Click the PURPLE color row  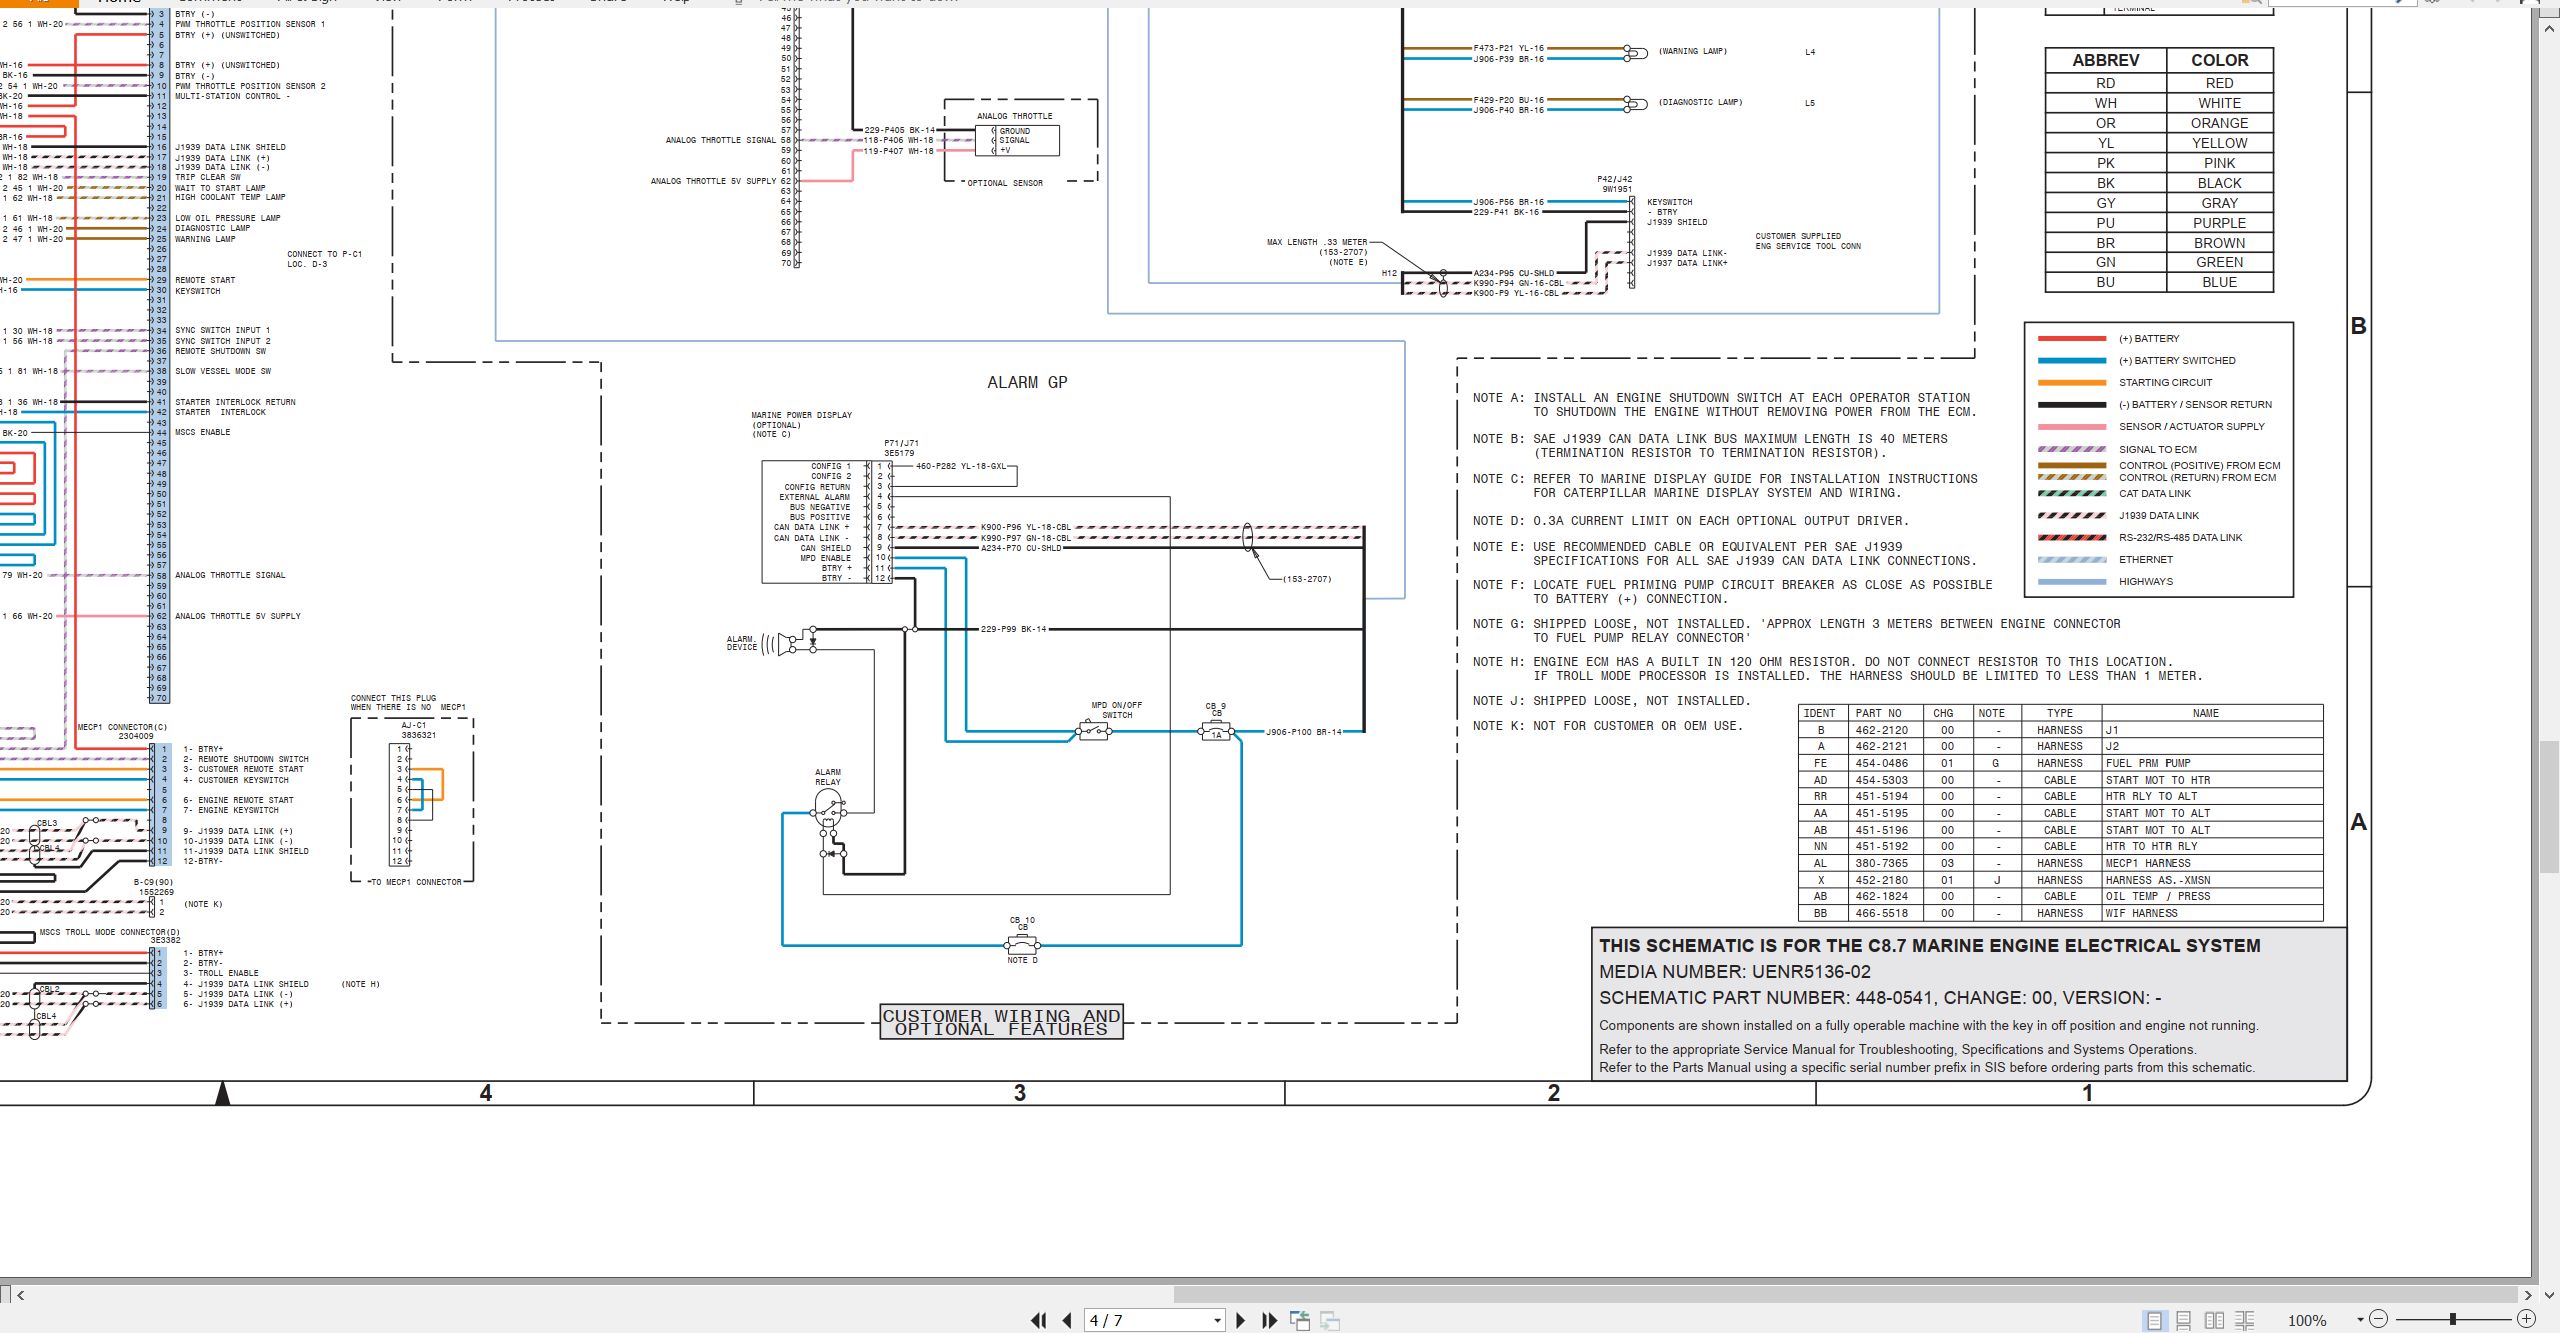tap(2159, 223)
